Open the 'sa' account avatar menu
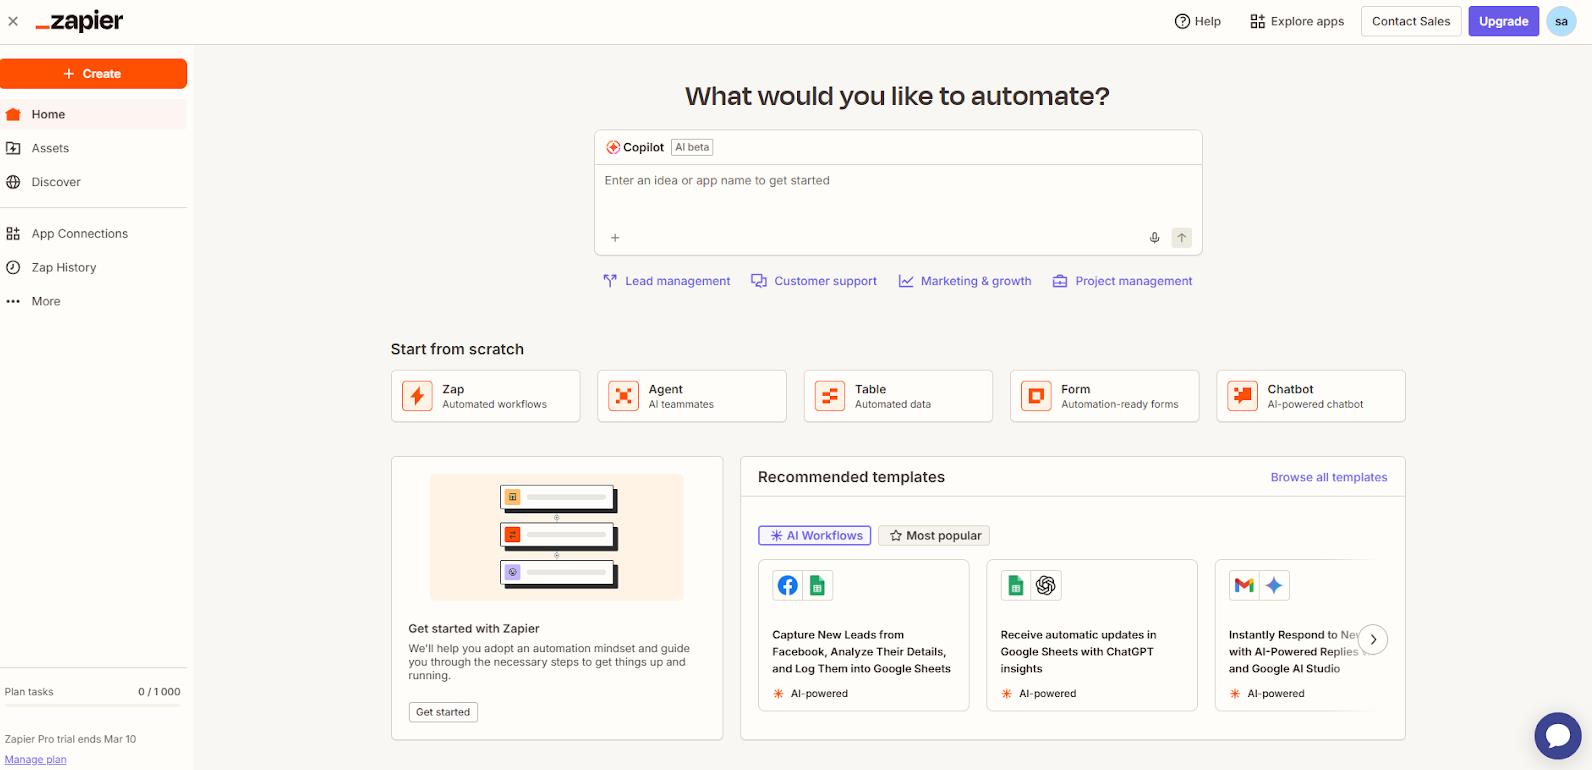Image resolution: width=1592 pixels, height=770 pixels. coord(1561,21)
